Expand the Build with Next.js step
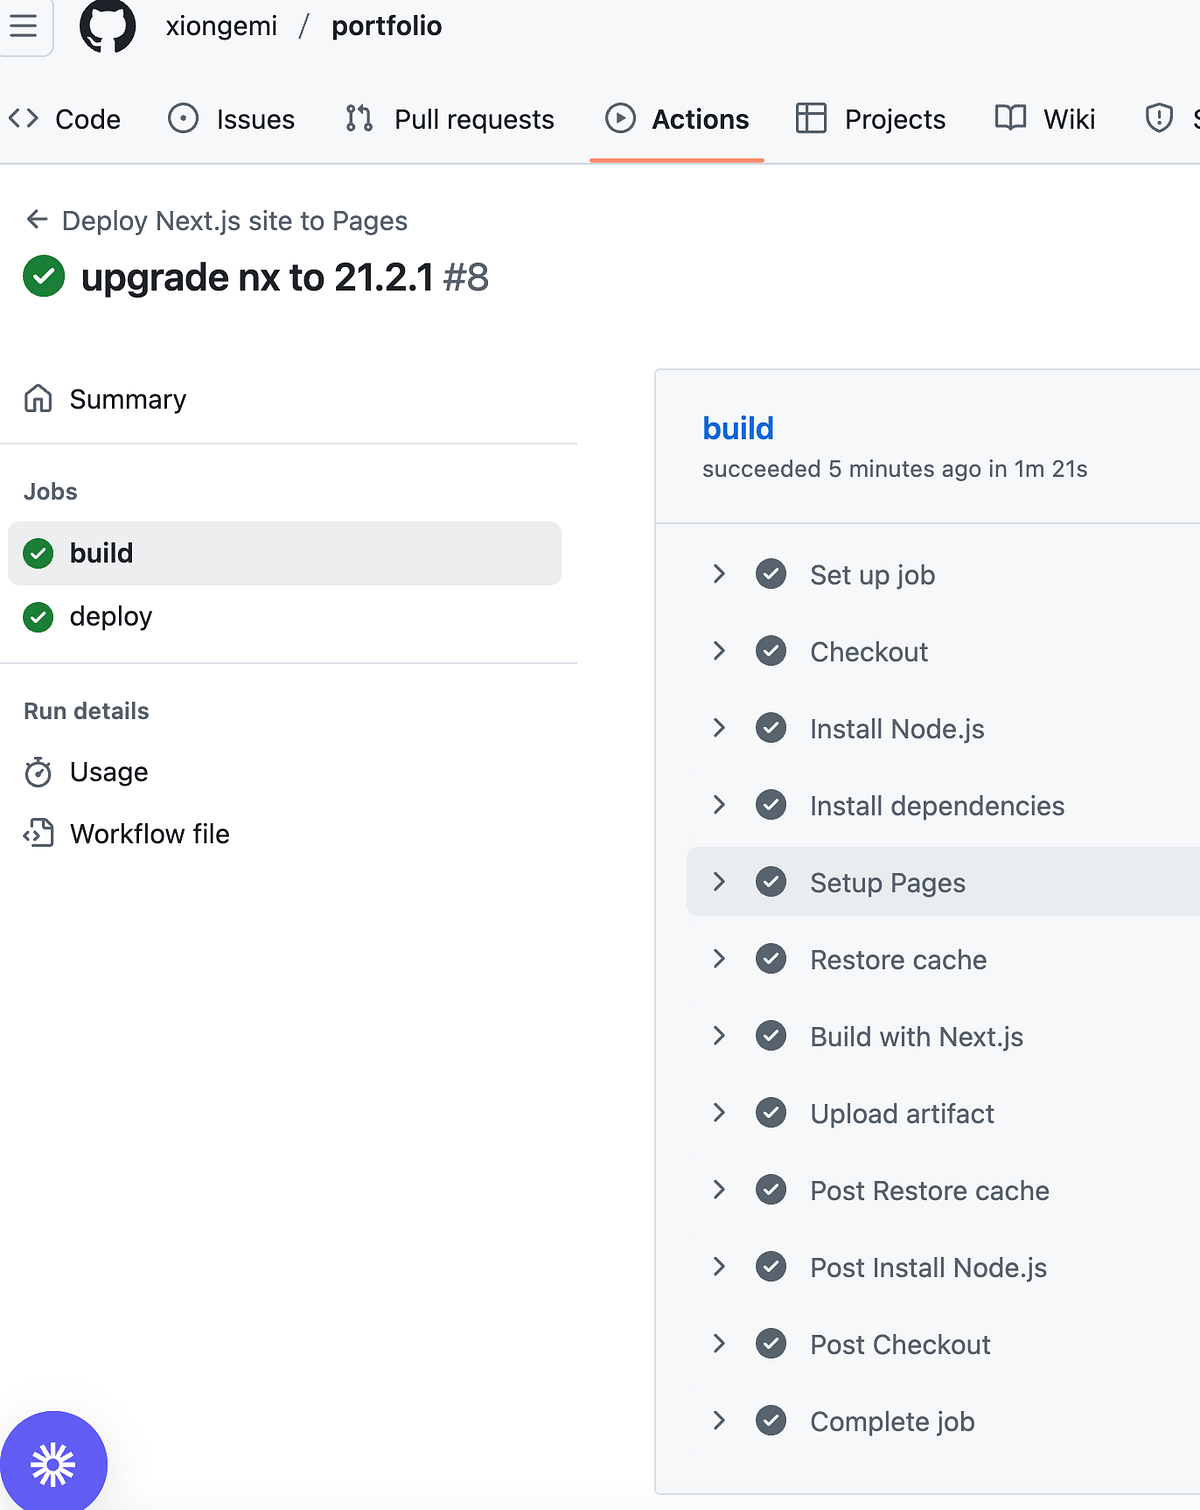The height and width of the screenshot is (1510, 1200). point(719,1036)
